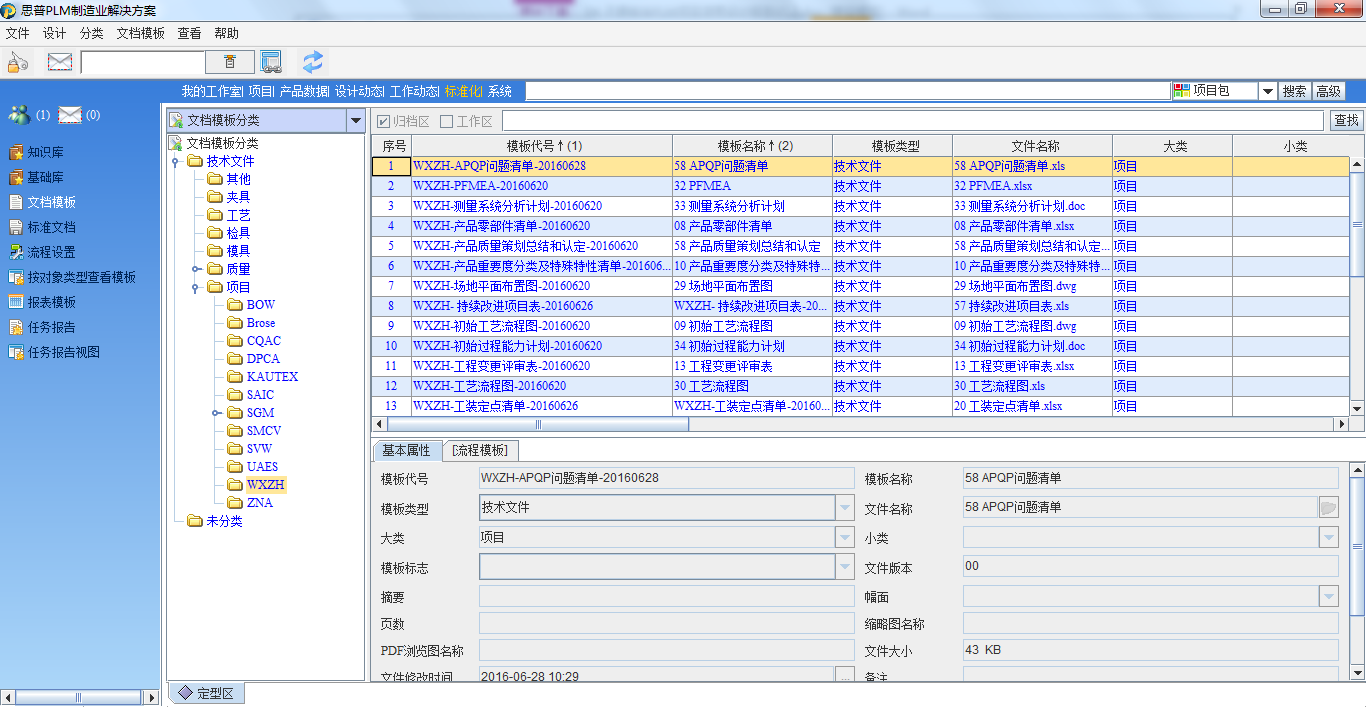Toggle the 归档区 checkbox
The width and height of the screenshot is (1366, 707).
[x=384, y=121]
